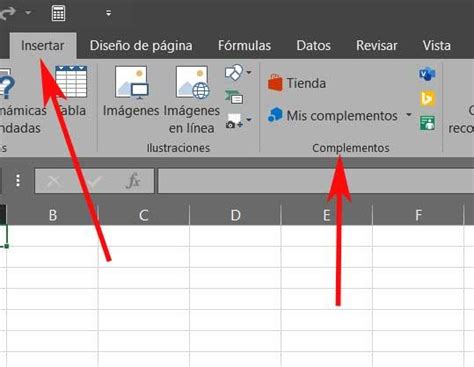Insert a Tabla using the table icon
474x367 pixels.
71,82
